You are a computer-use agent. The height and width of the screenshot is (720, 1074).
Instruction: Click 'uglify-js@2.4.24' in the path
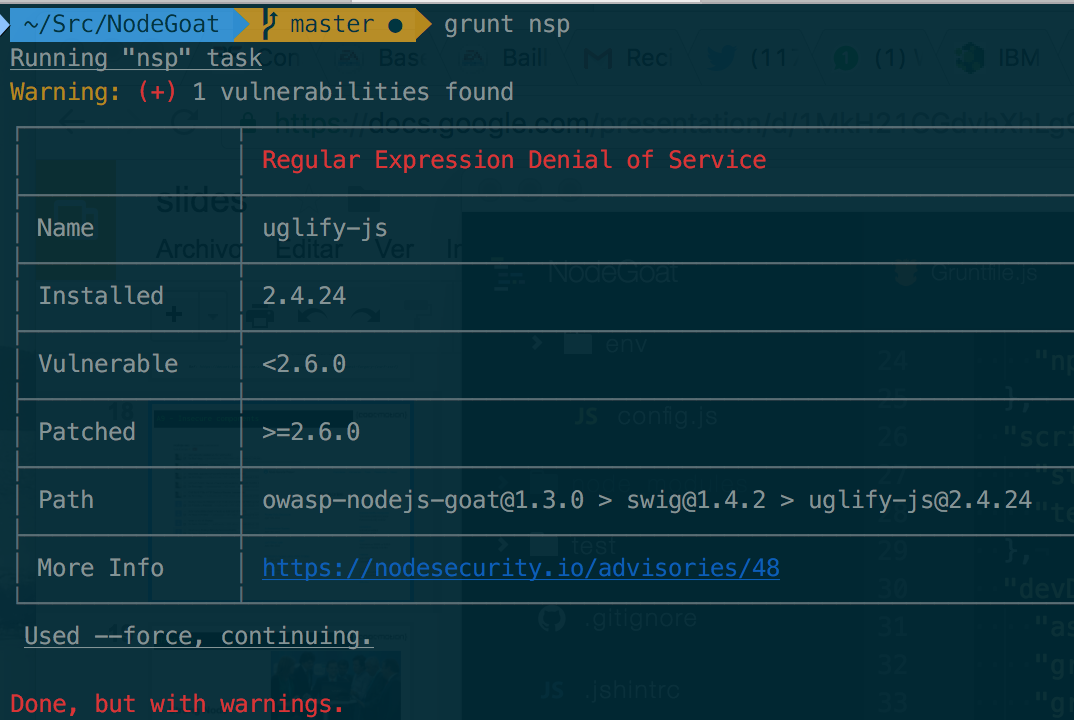click(920, 500)
